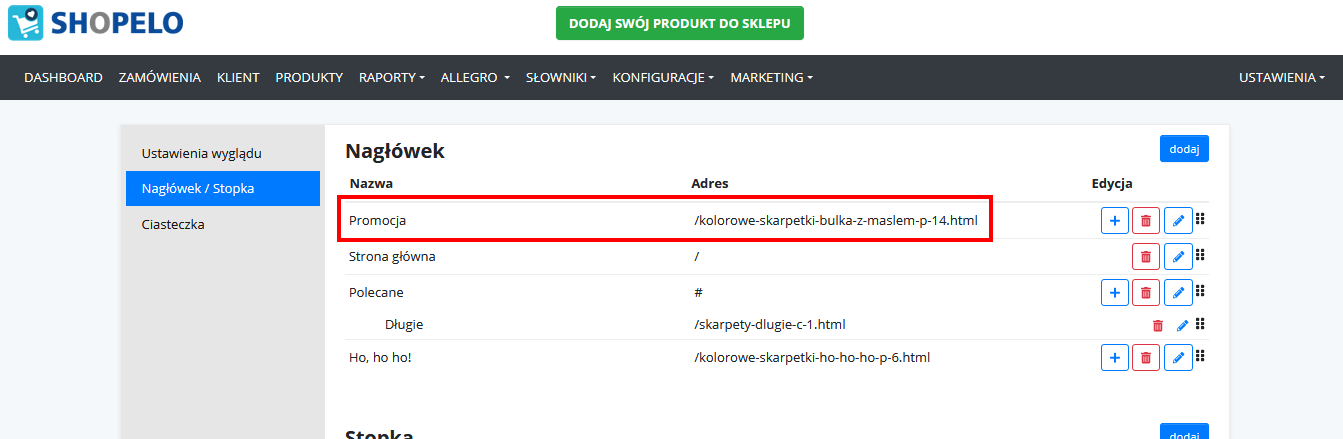The height and width of the screenshot is (439, 1343).
Task: Open the KONFIGURACJE dropdown
Action: (663, 77)
